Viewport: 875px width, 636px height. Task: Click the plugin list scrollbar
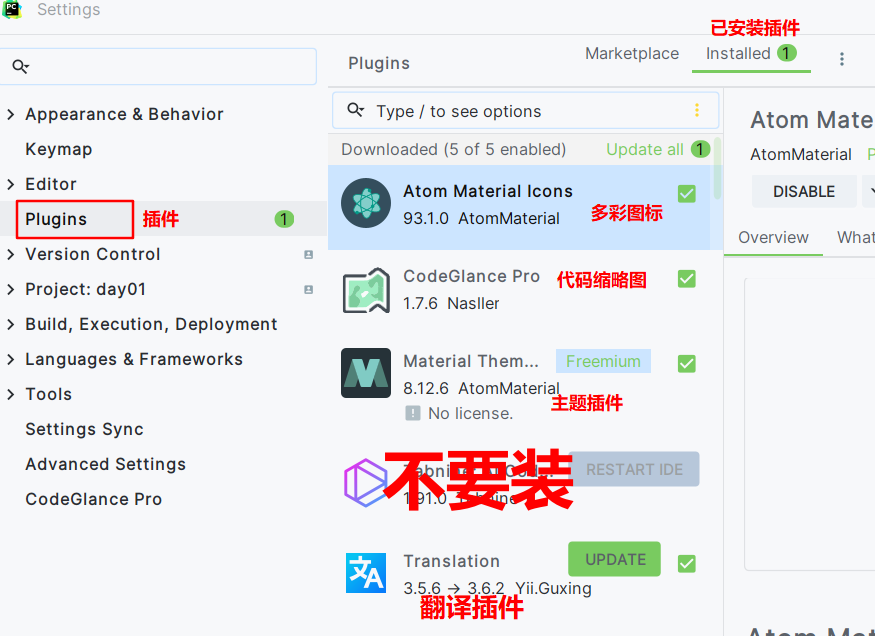717,168
